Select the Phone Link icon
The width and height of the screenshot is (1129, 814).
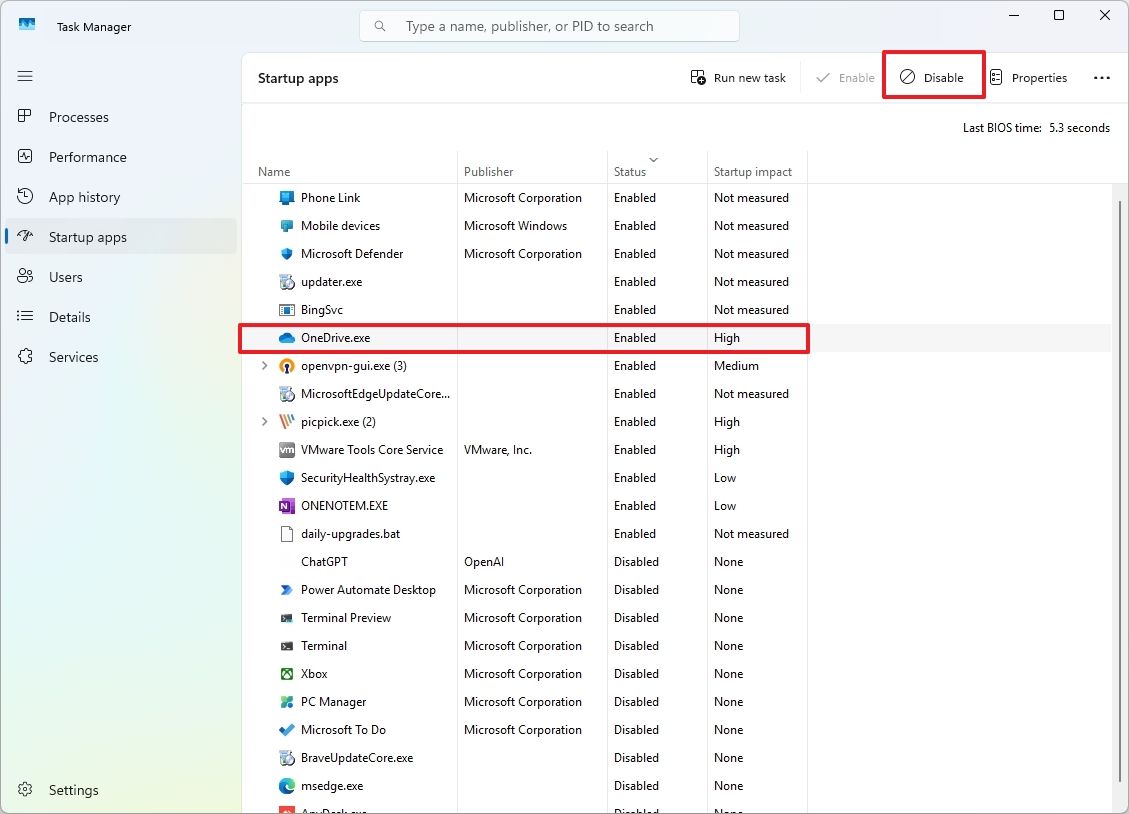(x=285, y=197)
